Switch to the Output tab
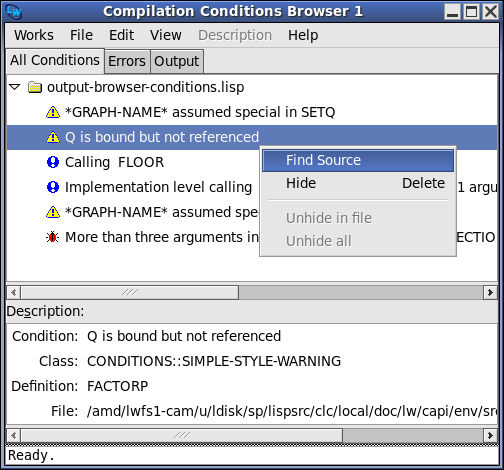504x470 pixels. [177, 61]
